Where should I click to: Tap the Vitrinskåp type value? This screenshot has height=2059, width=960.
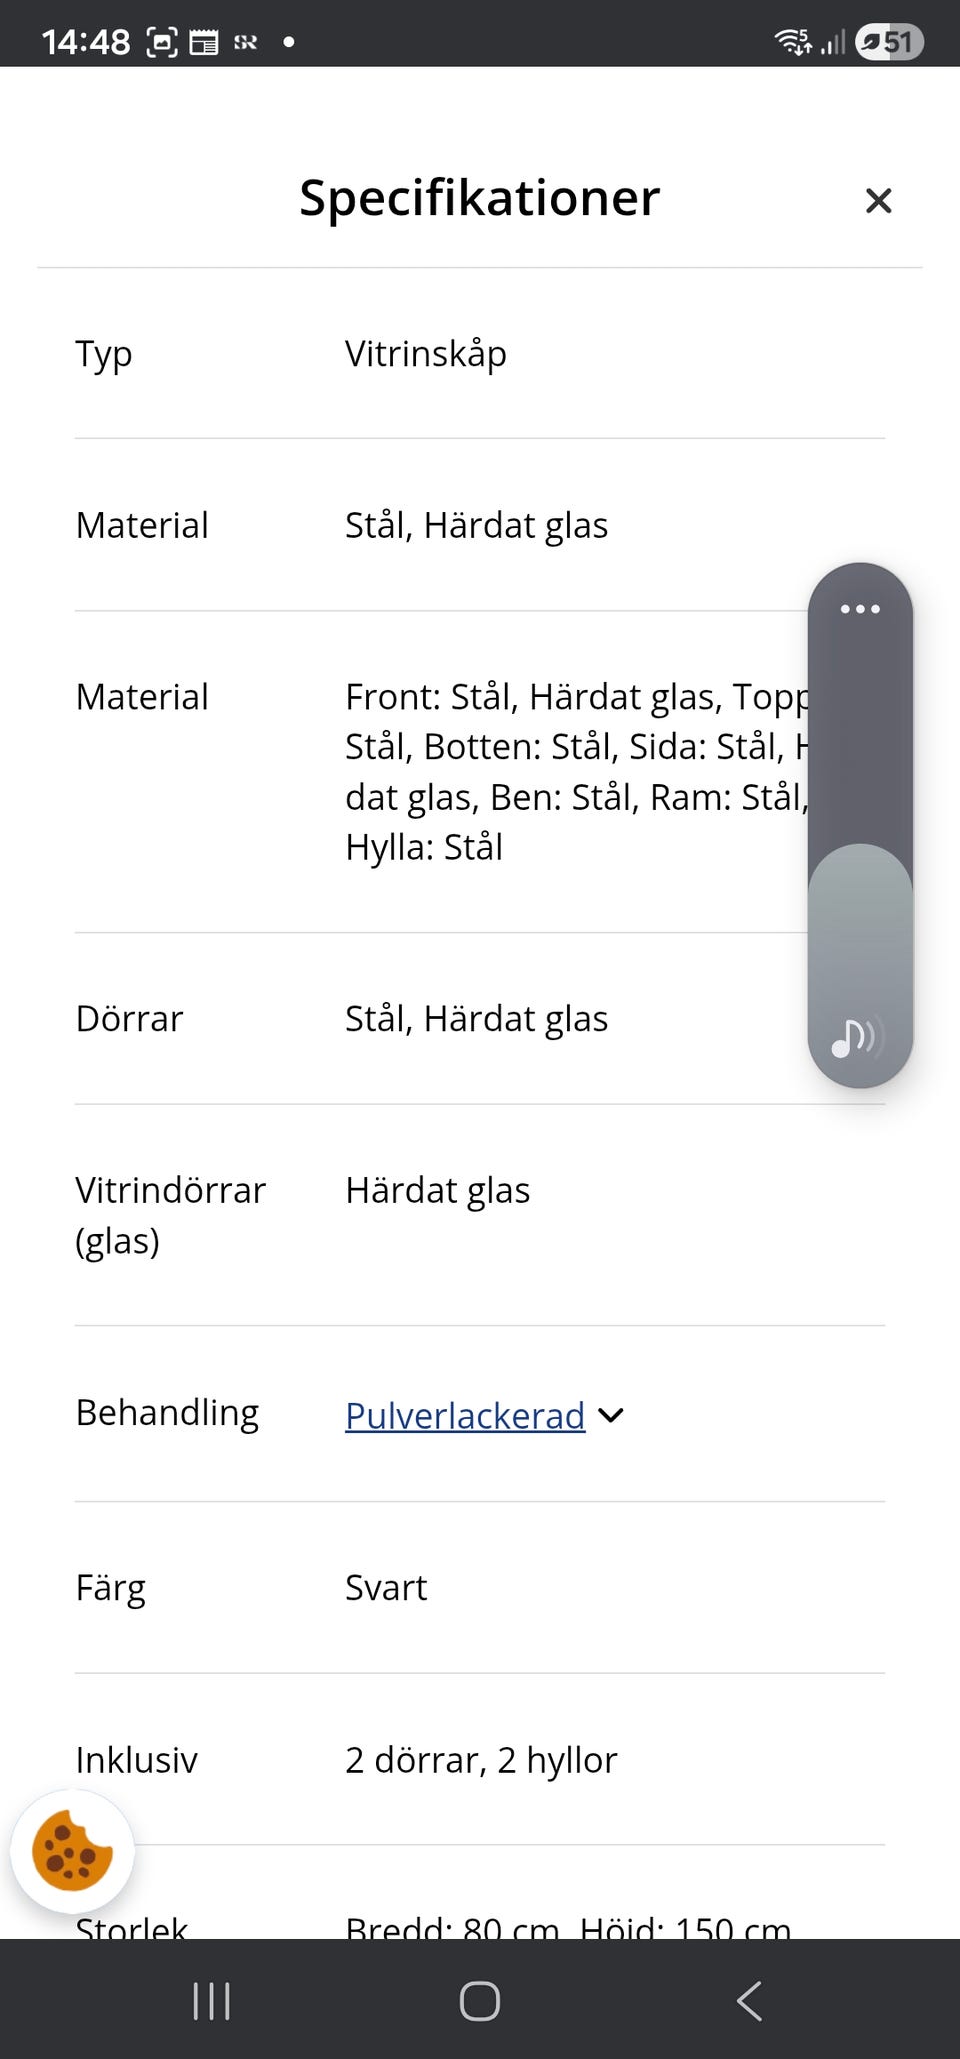pos(426,354)
